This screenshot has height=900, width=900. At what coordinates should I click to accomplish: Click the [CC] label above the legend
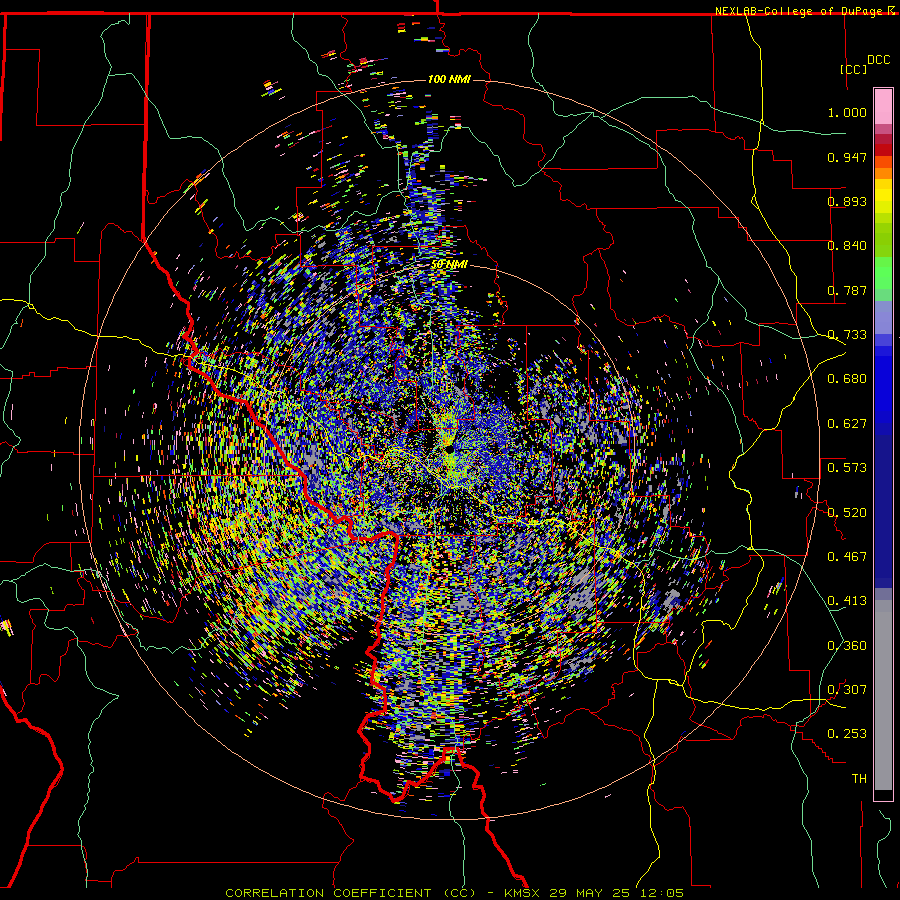point(853,69)
